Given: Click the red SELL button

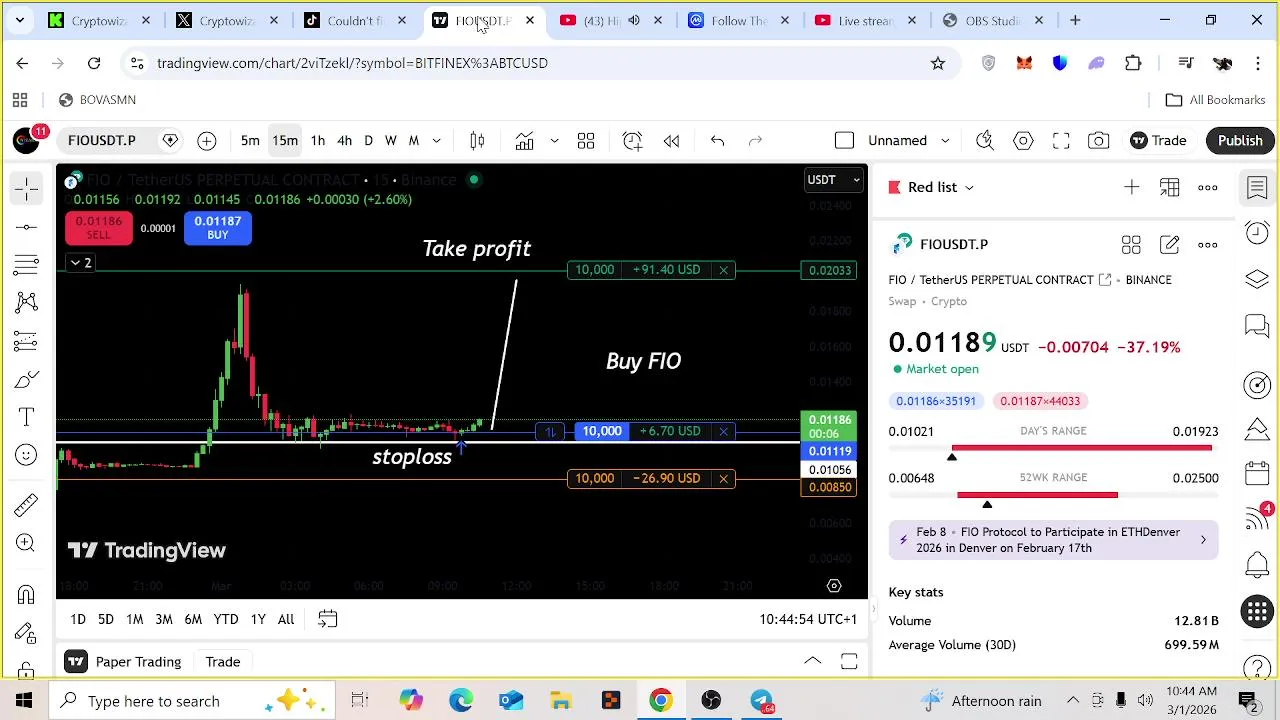Looking at the screenshot, I should pos(98,228).
